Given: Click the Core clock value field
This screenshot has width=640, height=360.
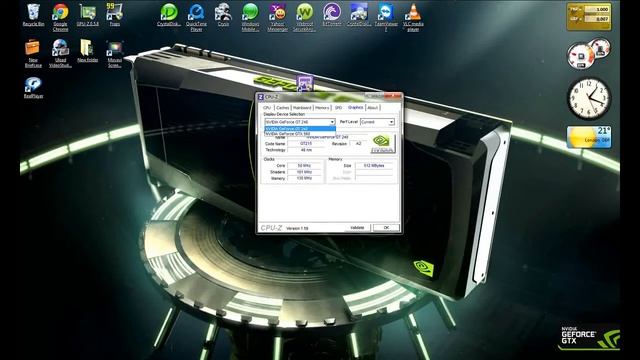Looking at the screenshot, I should [304, 166].
